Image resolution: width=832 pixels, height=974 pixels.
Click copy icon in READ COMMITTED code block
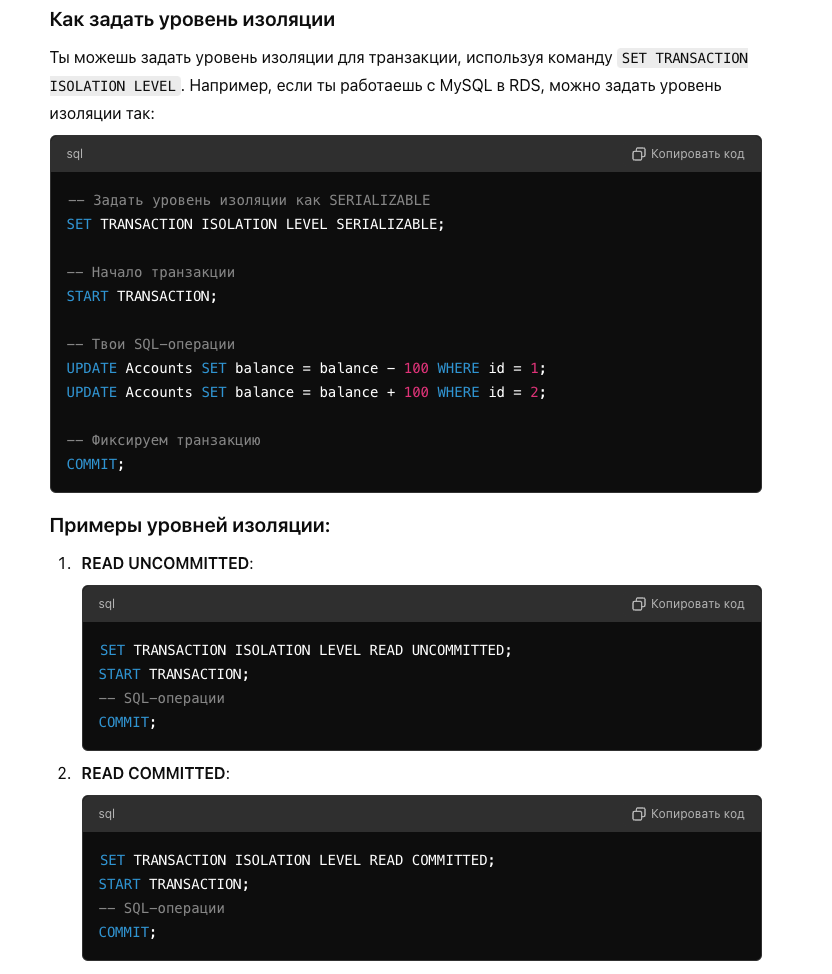pyautogui.click(x=638, y=814)
